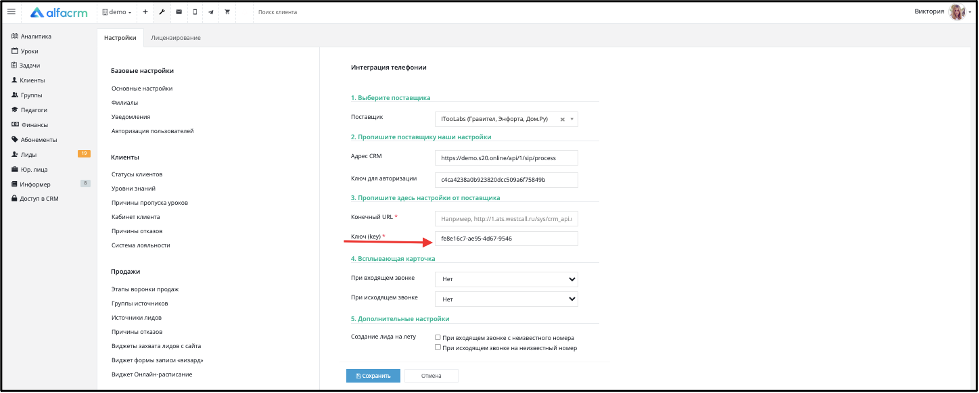
Task: Open Статусы клиентов link
Action: (x=137, y=174)
